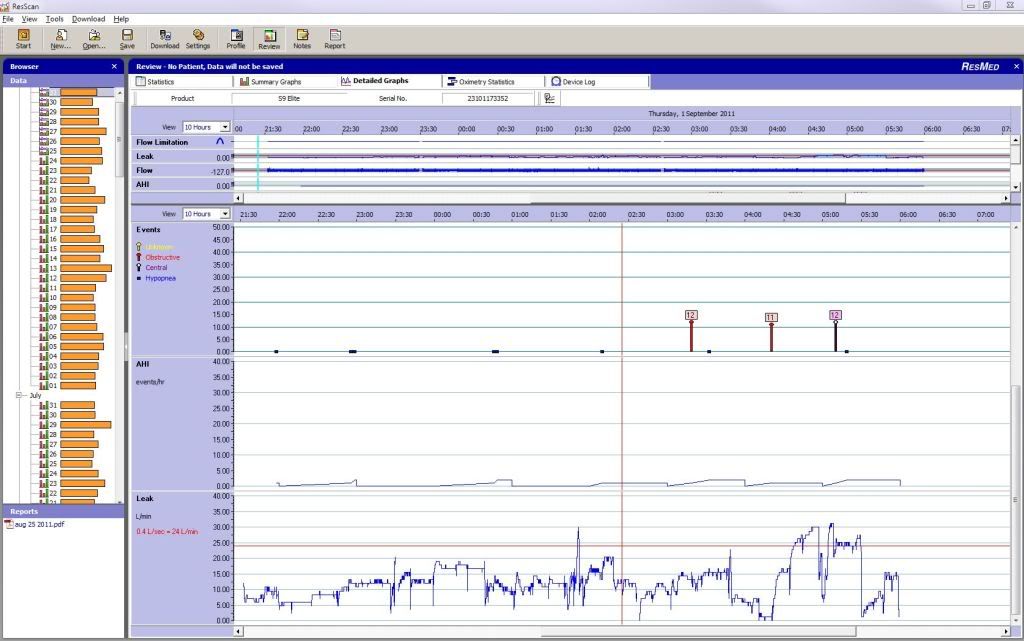
Task: Switch to the Oximetry Statistics tab
Action: click(494, 82)
